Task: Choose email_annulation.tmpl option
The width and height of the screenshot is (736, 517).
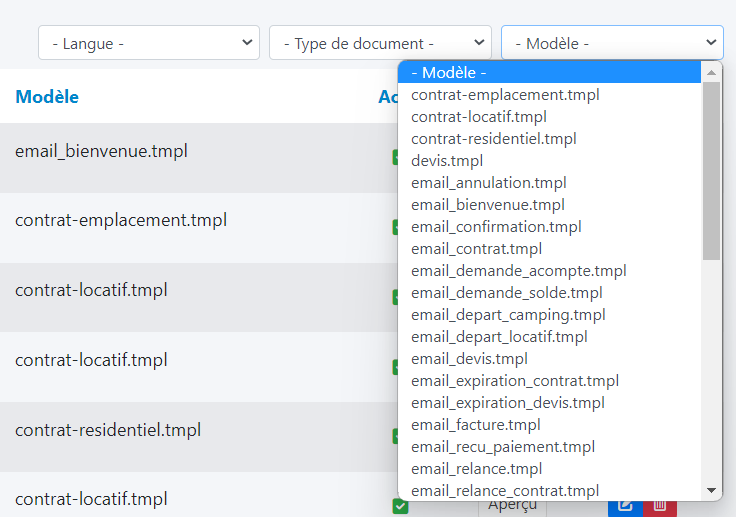Action: coord(489,183)
